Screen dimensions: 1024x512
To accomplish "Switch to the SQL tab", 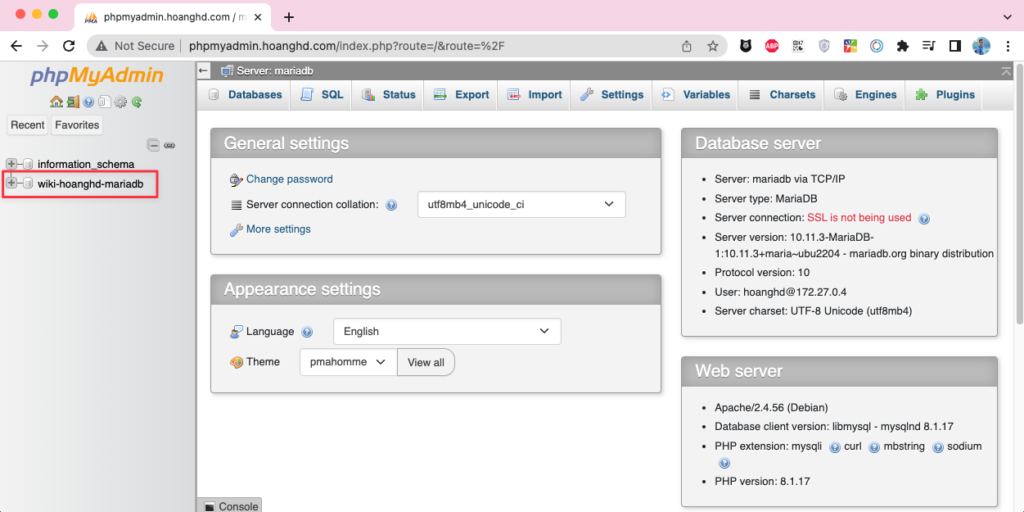I will coord(321,95).
